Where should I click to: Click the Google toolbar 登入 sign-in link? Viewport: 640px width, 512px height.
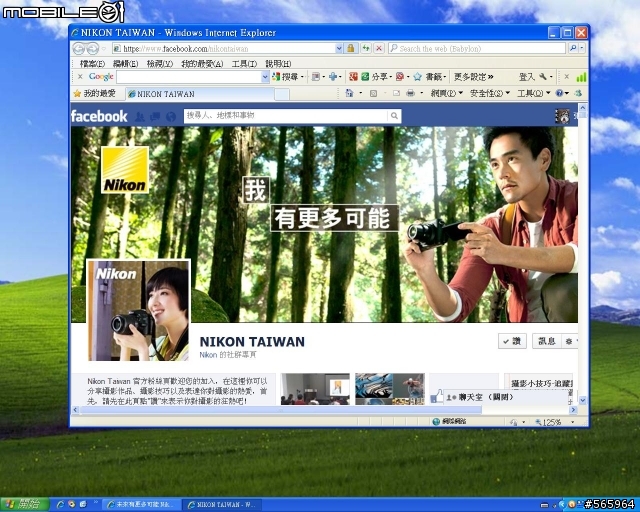click(527, 76)
